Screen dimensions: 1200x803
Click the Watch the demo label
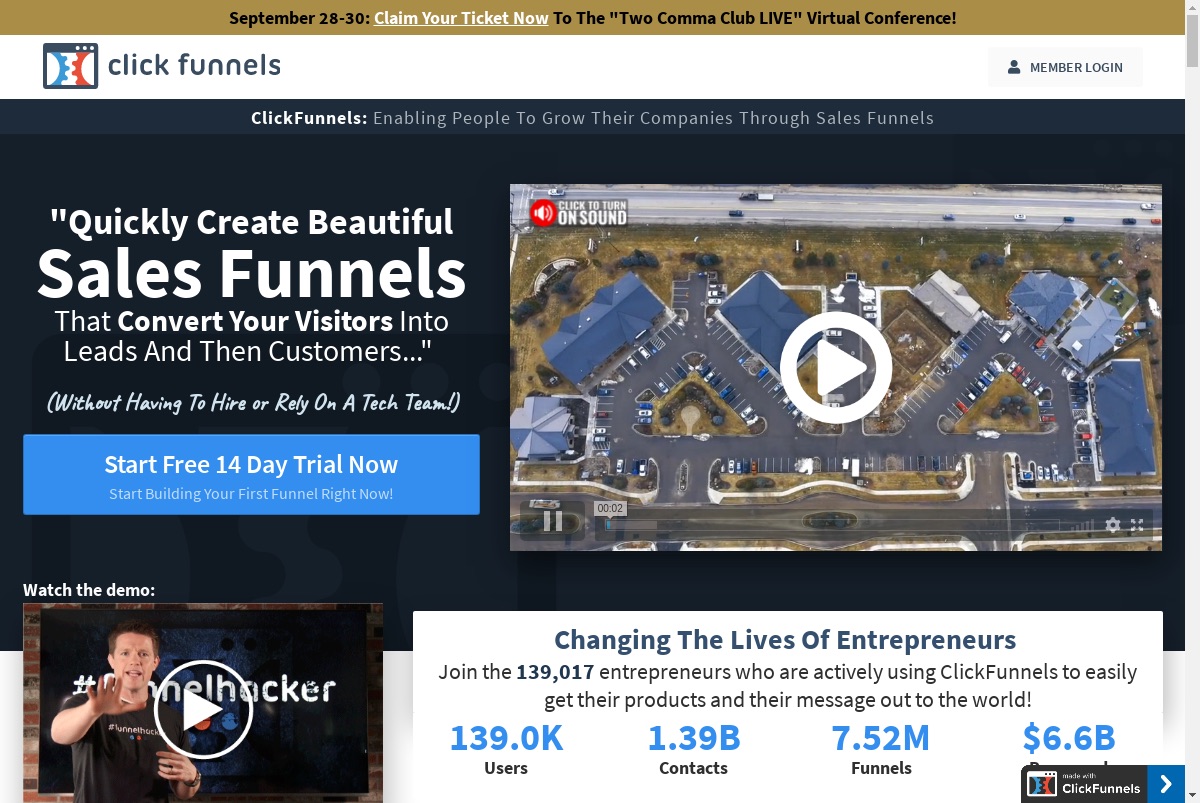[89, 590]
